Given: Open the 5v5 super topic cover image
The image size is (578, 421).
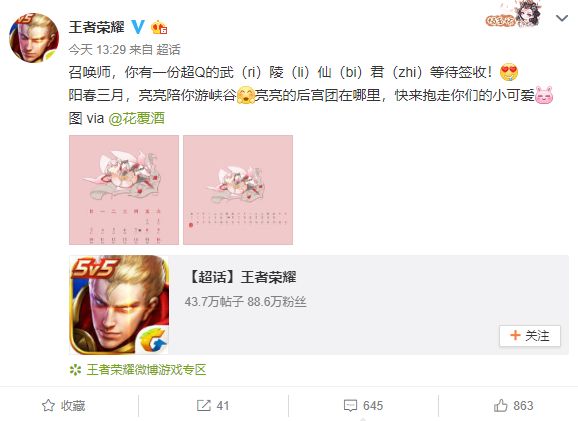Looking at the screenshot, I should (x=119, y=305).
